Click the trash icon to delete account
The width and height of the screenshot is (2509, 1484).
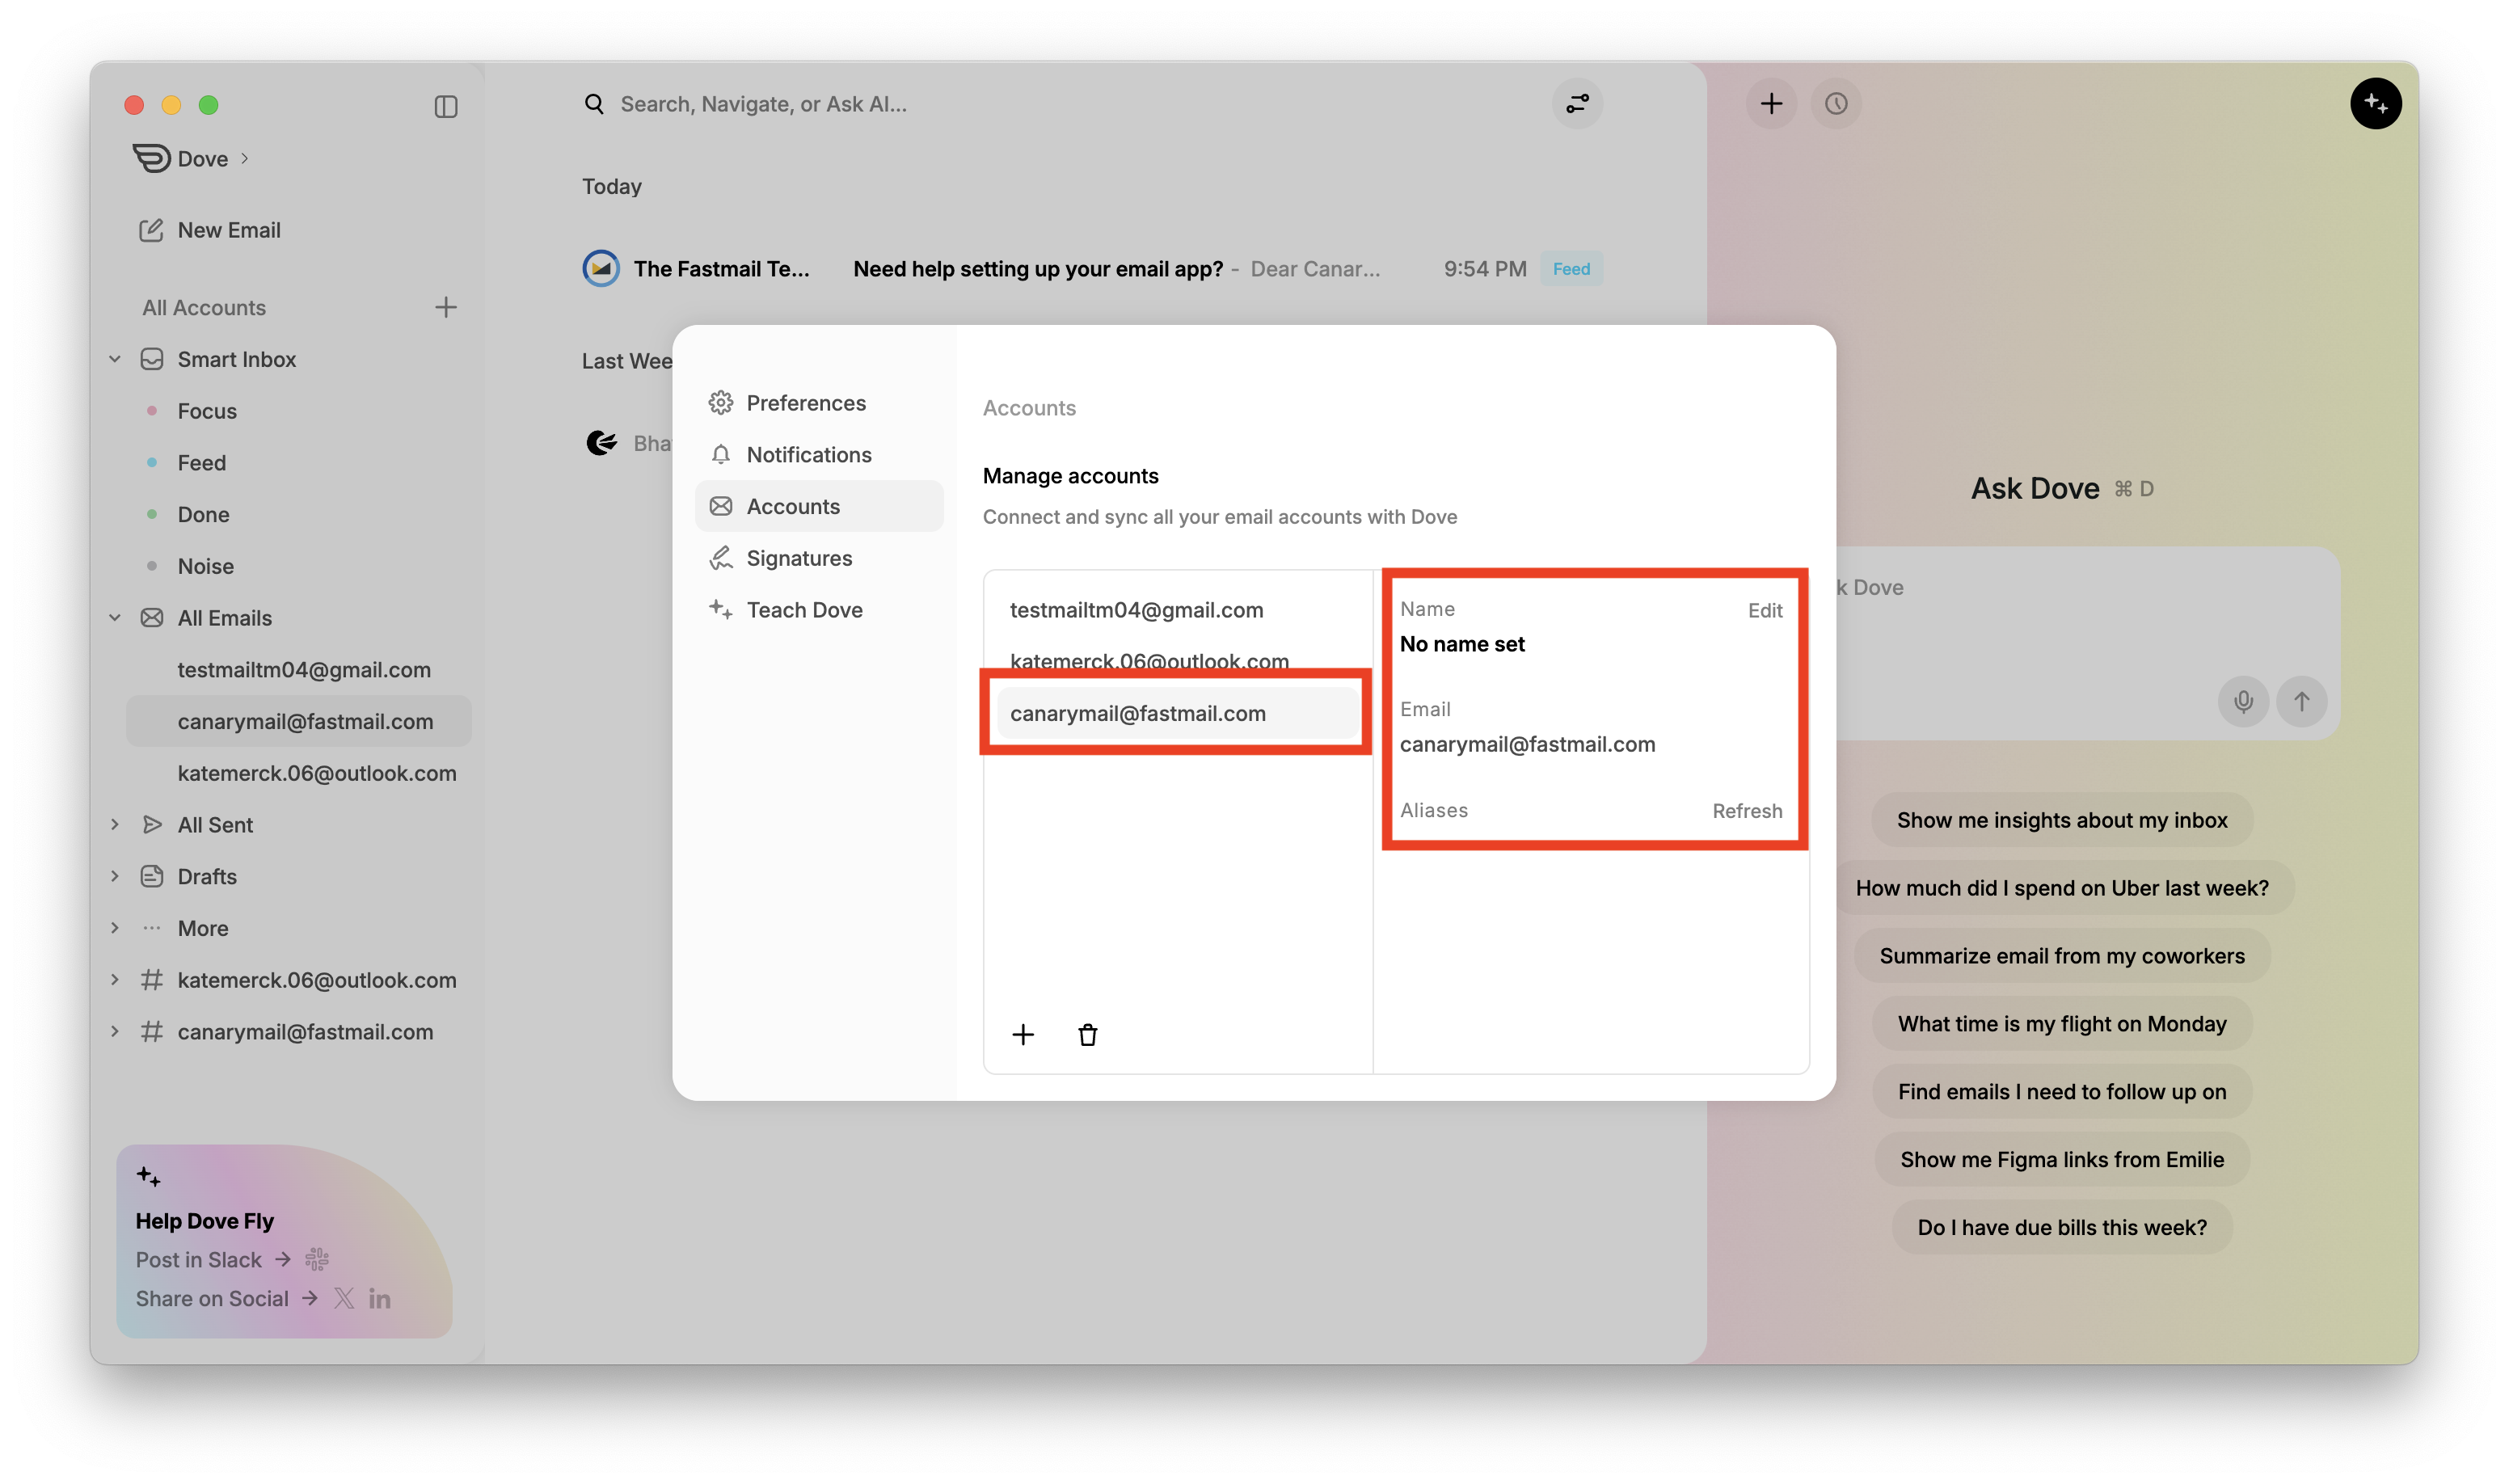point(1087,1035)
